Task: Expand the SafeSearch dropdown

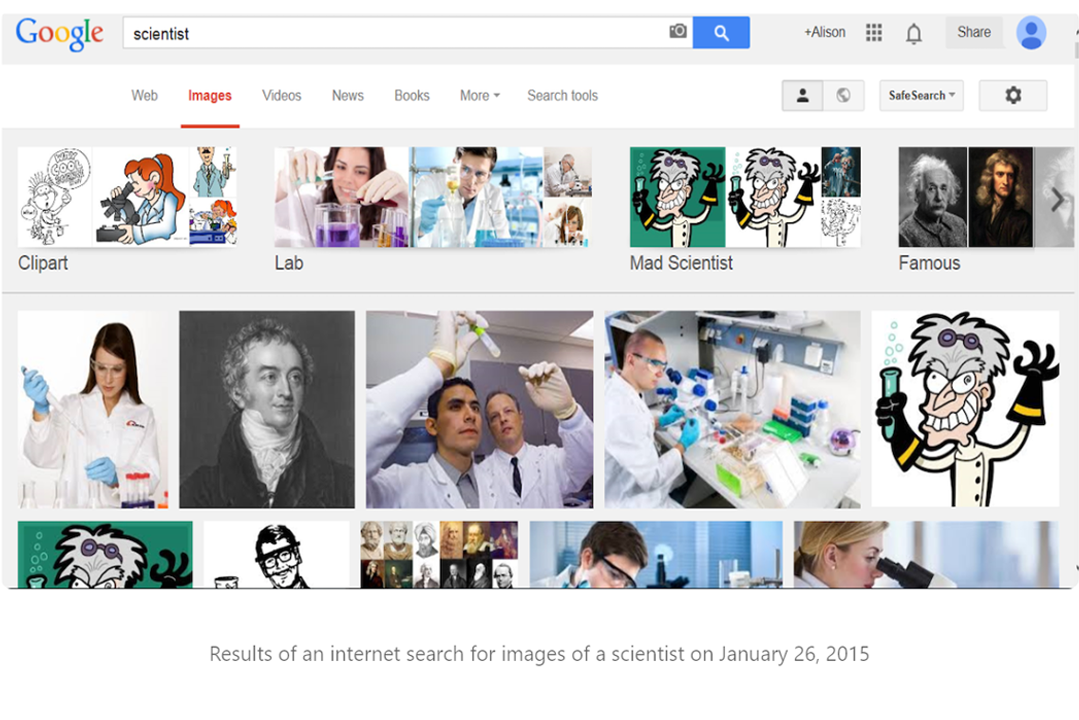Action: tap(921, 95)
